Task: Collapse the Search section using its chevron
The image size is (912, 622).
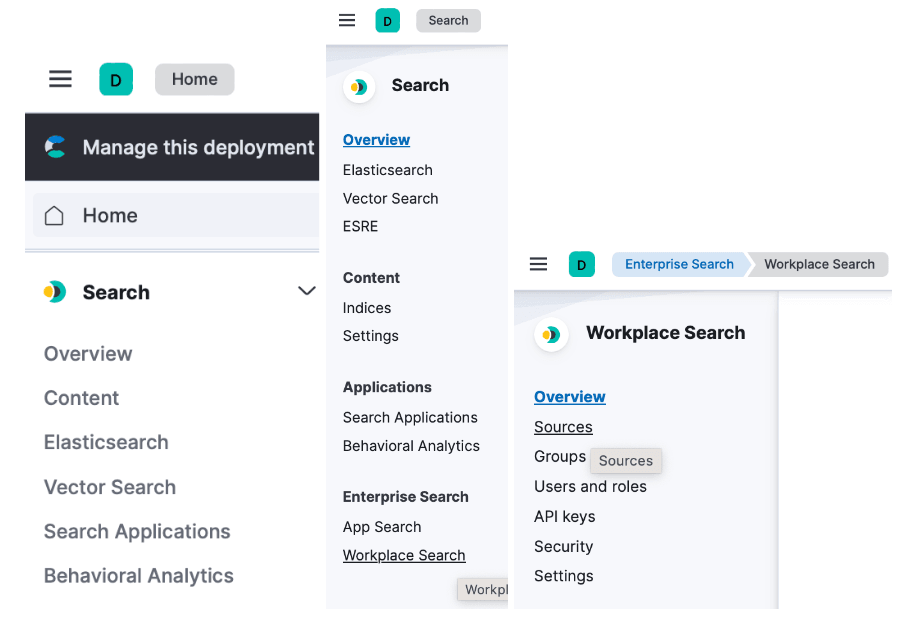Action: point(306,291)
